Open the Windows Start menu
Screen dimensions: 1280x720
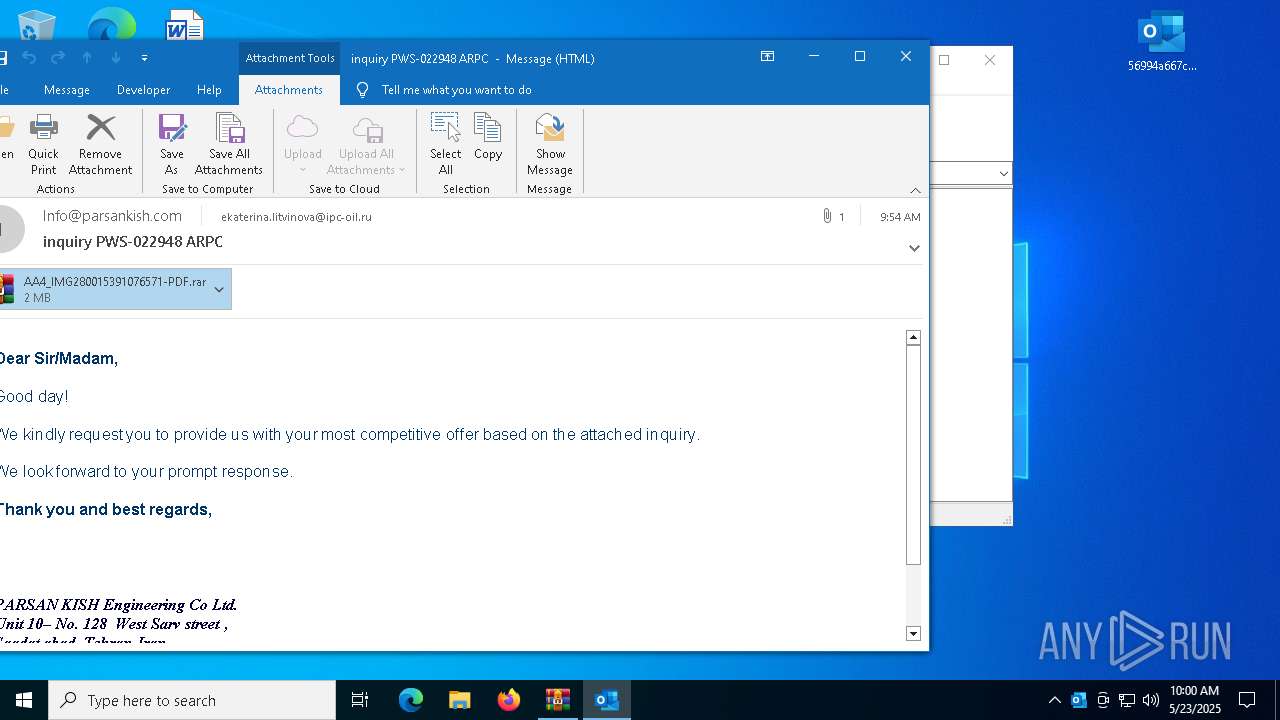pos(24,700)
